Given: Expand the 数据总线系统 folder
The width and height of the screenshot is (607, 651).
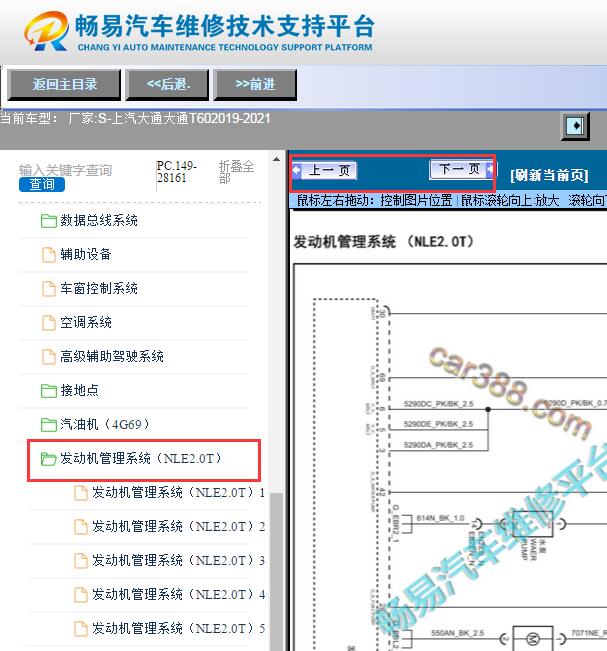Looking at the screenshot, I should (x=99, y=220).
